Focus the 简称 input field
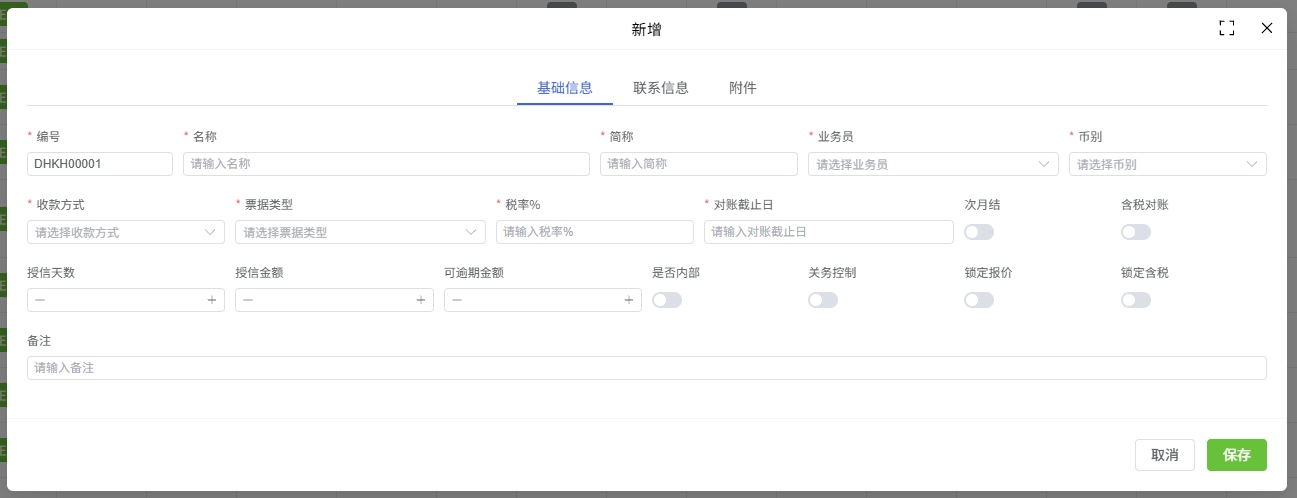Viewport: 1297px width, 498px height. pyautogui.click(x=699, y=164)
